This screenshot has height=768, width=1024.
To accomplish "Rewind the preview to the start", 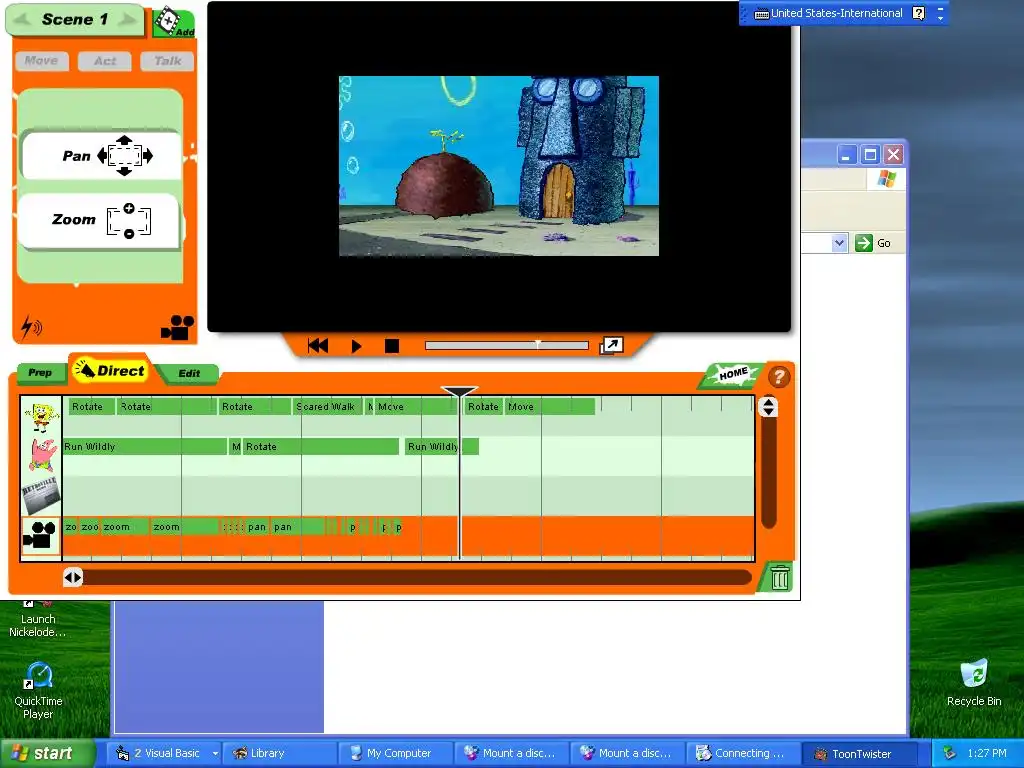I will pyautogui.click(x=318, y=345).
